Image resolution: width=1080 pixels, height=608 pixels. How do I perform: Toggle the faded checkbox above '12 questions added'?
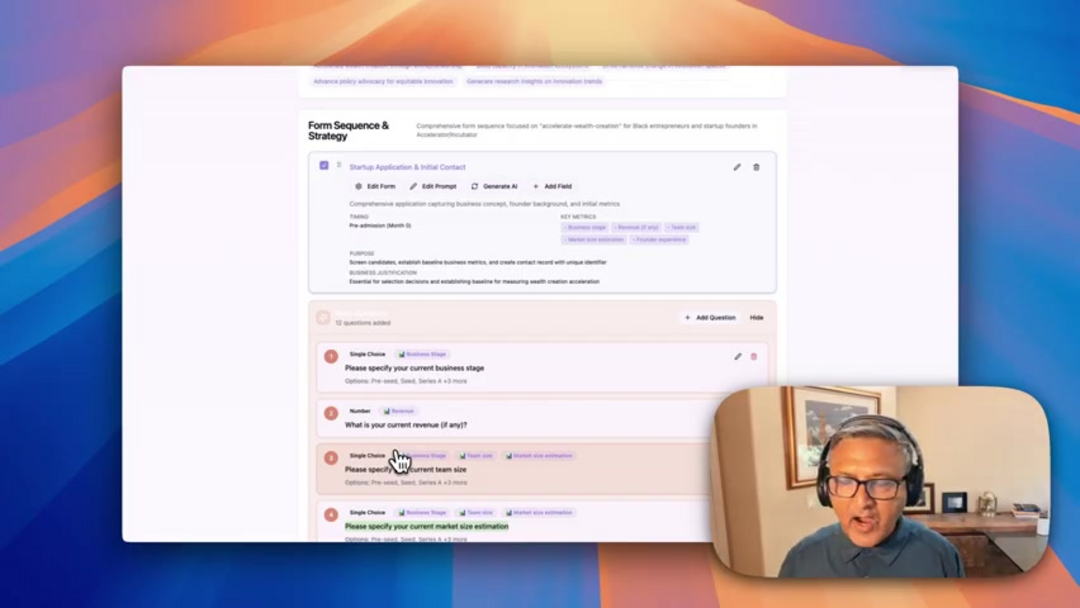323,317
